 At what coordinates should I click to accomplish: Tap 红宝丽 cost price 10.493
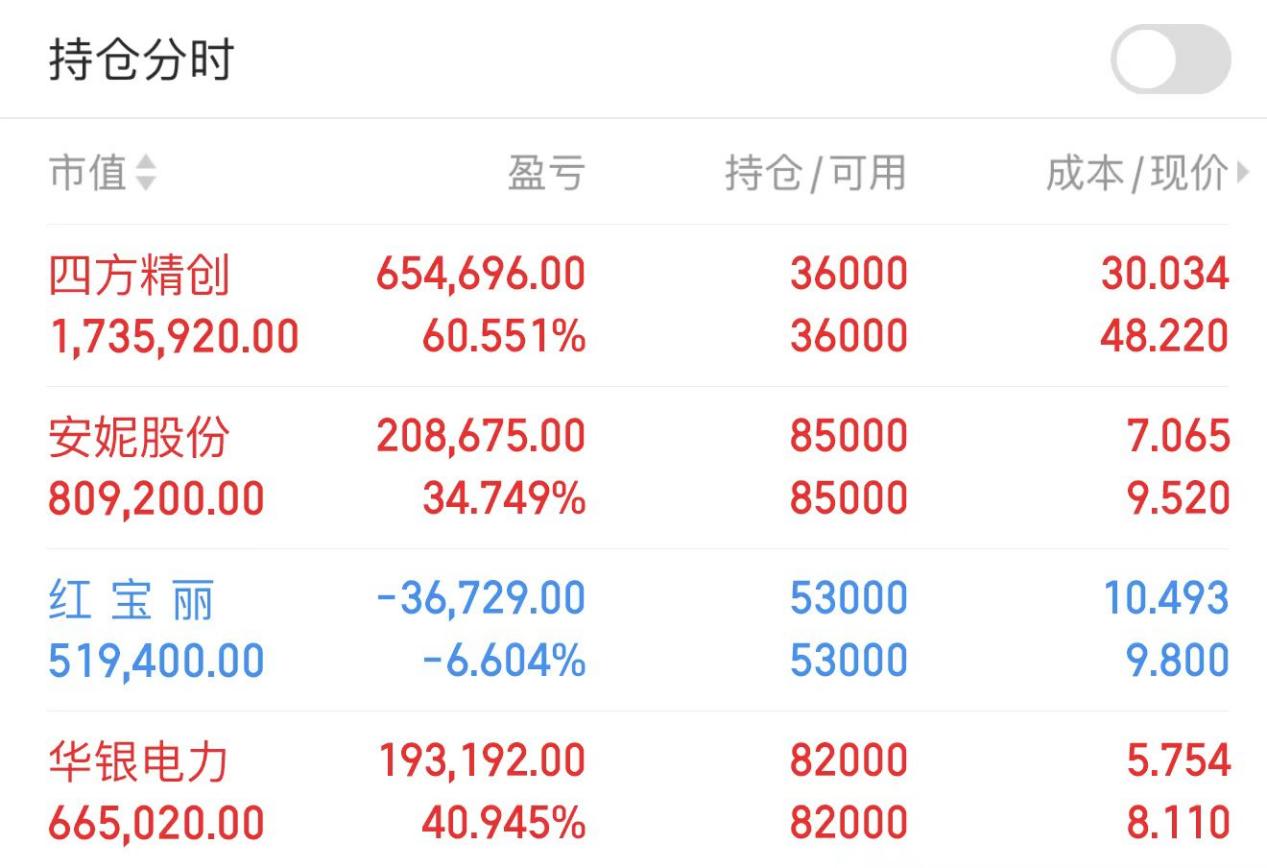tap(1166, 599)
